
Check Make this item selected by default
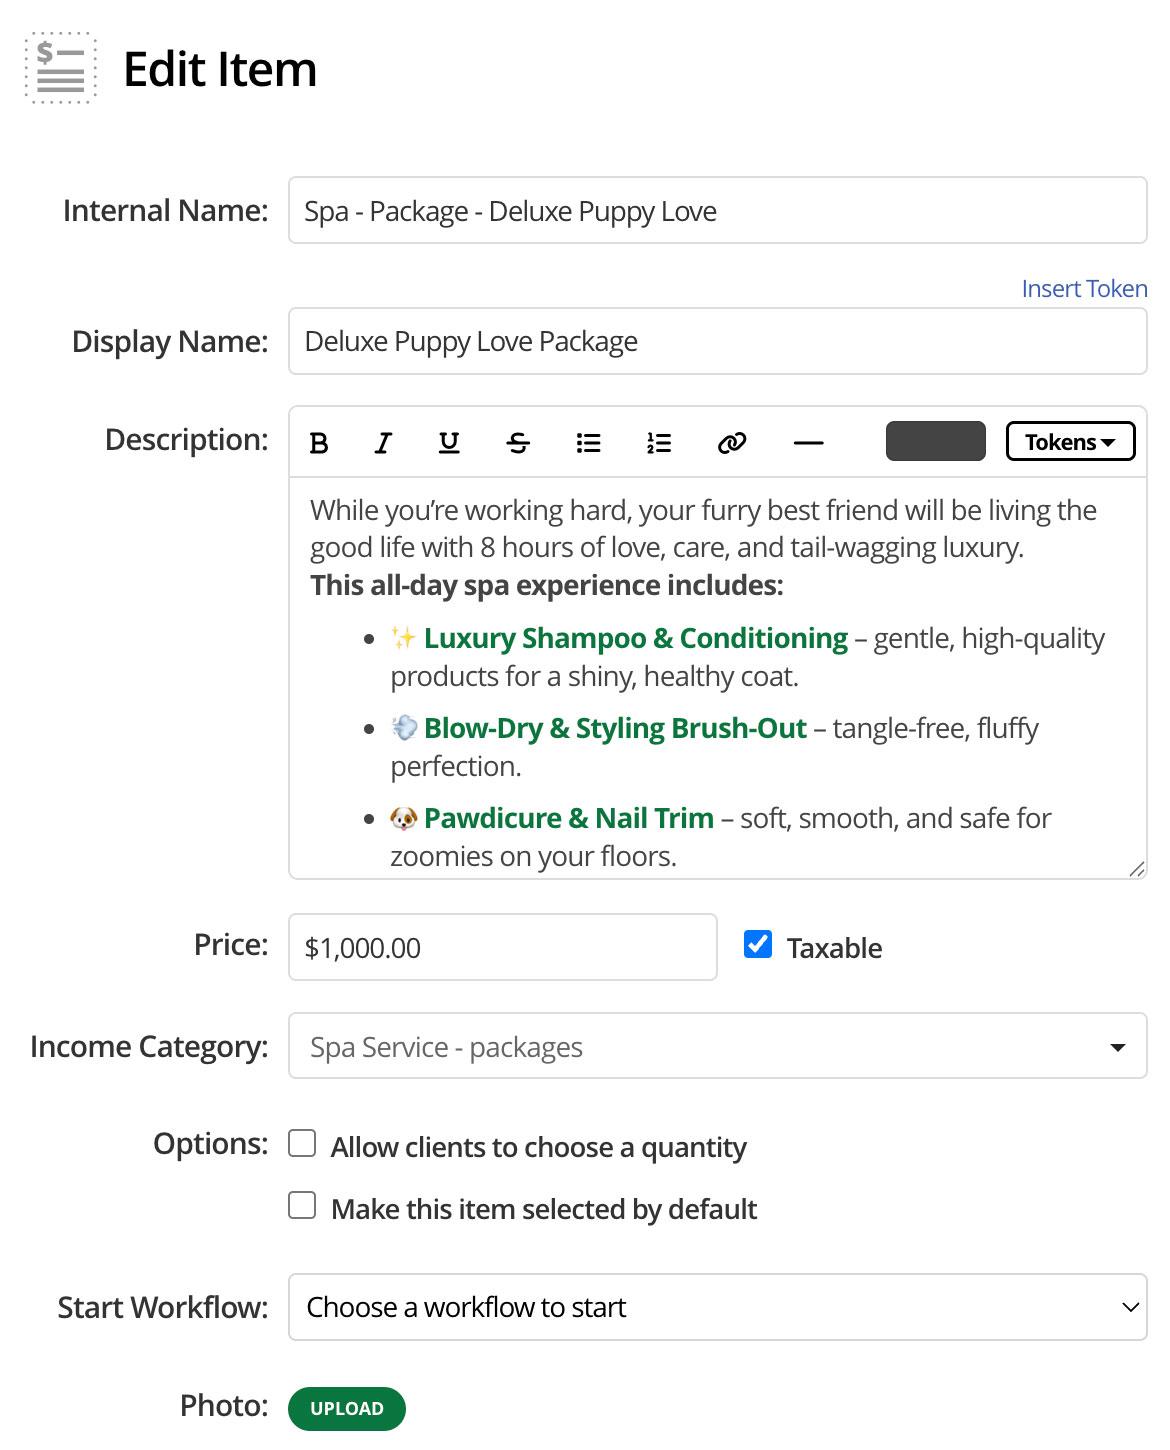[x=302, y=1206]
